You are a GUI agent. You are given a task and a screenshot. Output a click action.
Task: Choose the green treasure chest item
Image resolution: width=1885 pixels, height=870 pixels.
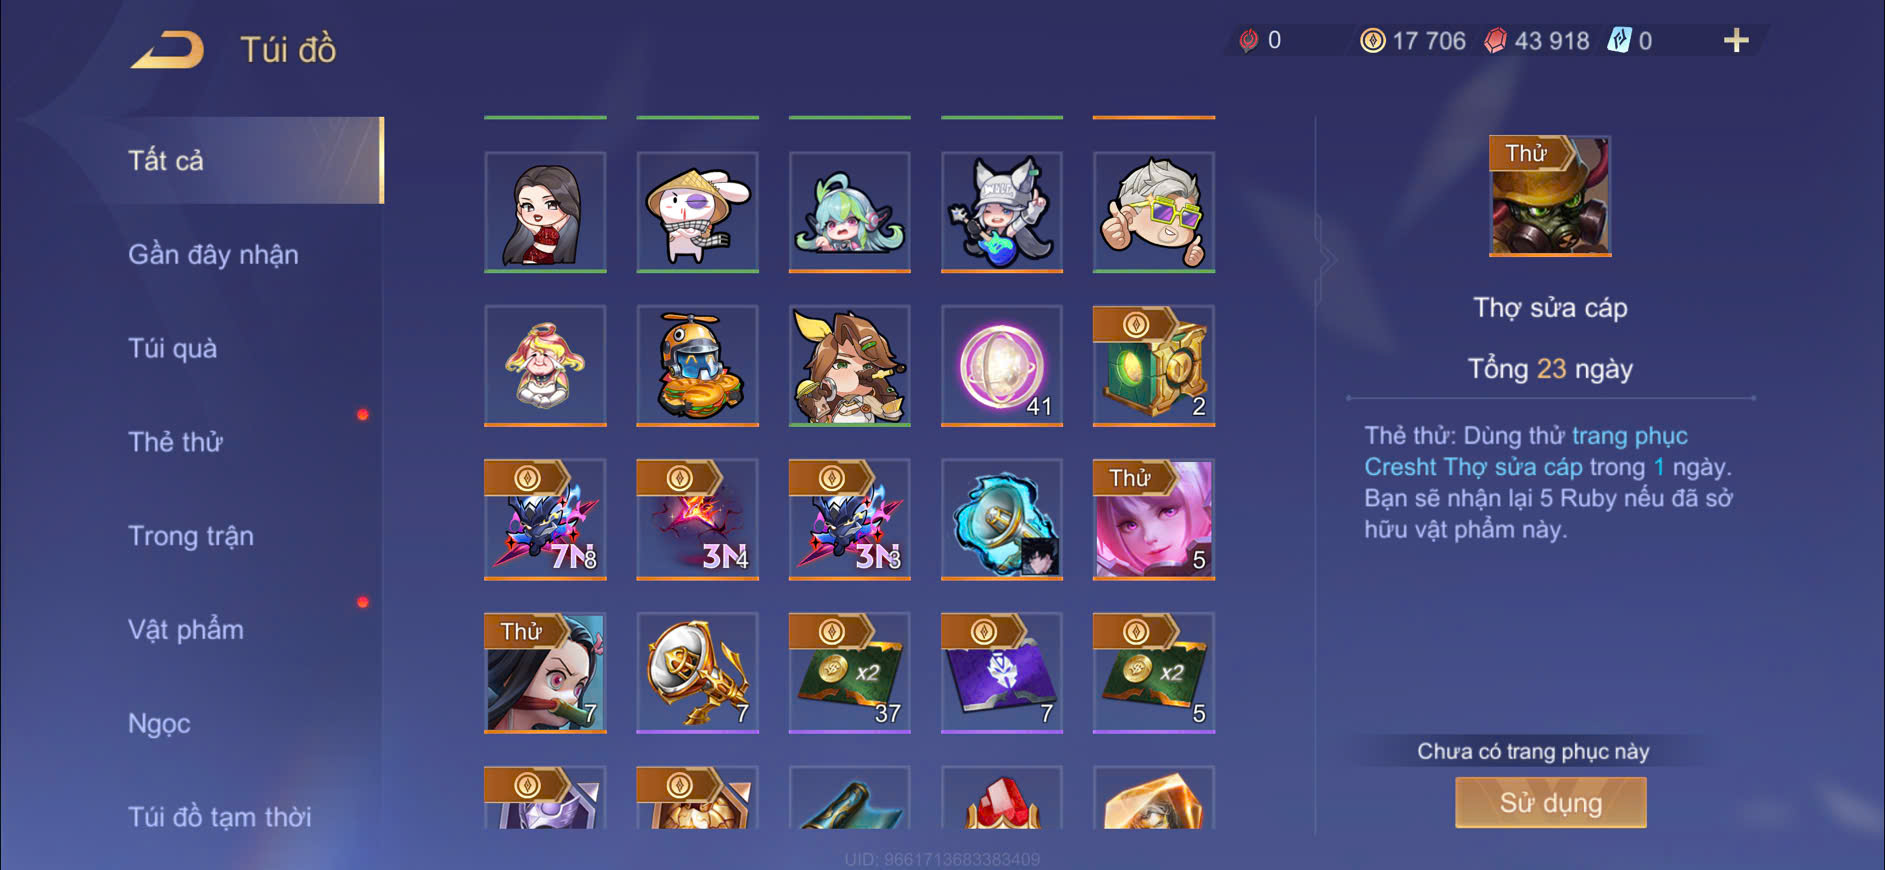(1153, 366)
